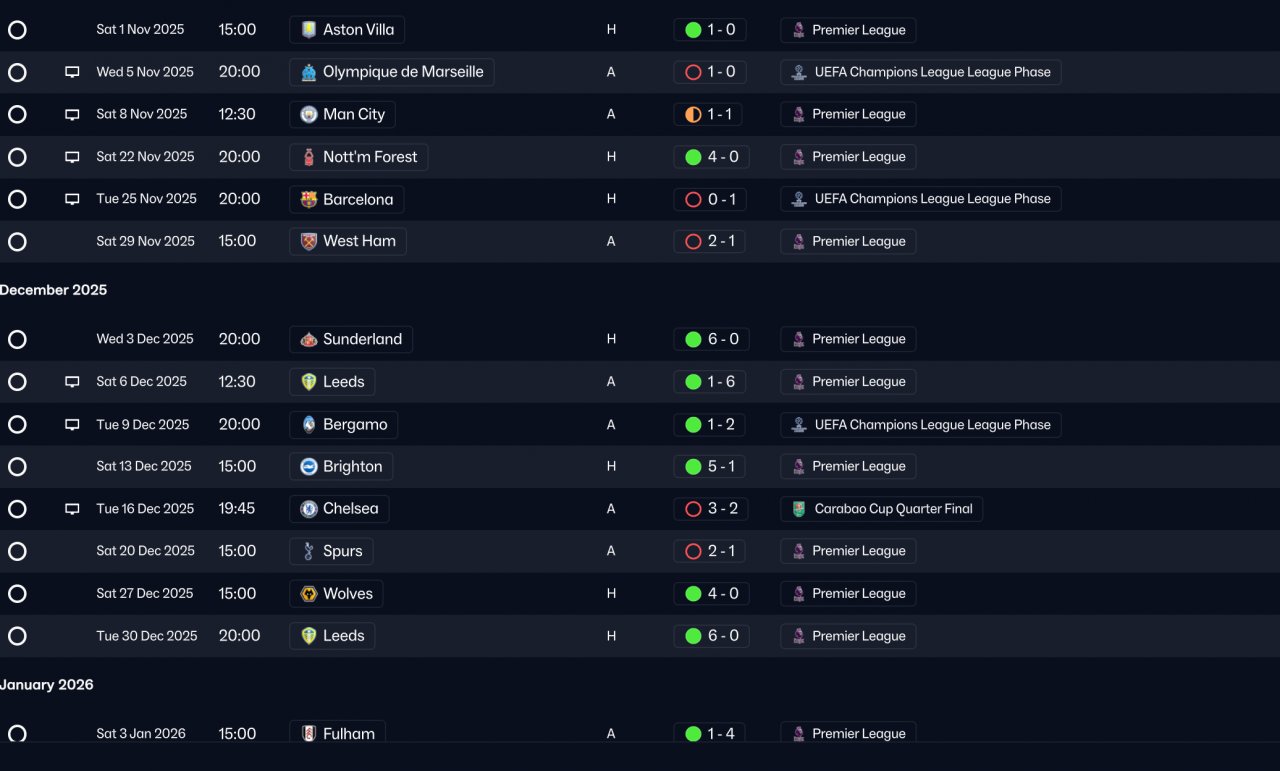Click the Chelsea club badge icon
The width and height of the screenshot is (1280, 771).
309,509
